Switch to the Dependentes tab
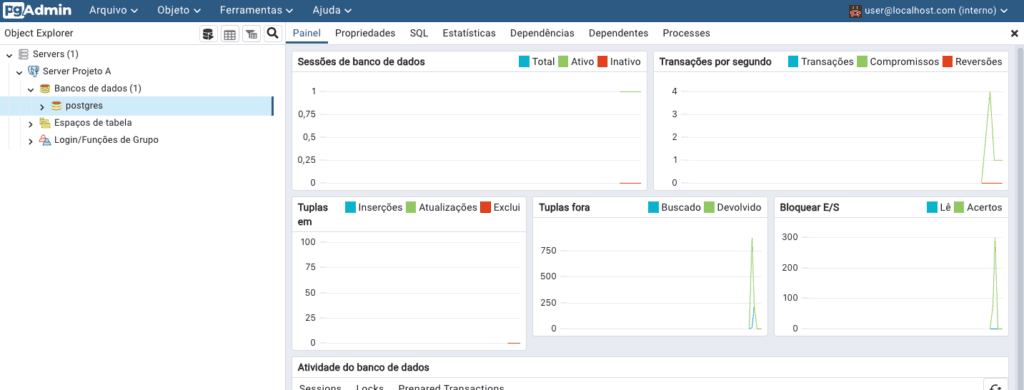This screenshot has height=390, width=1024. (618, 33)
